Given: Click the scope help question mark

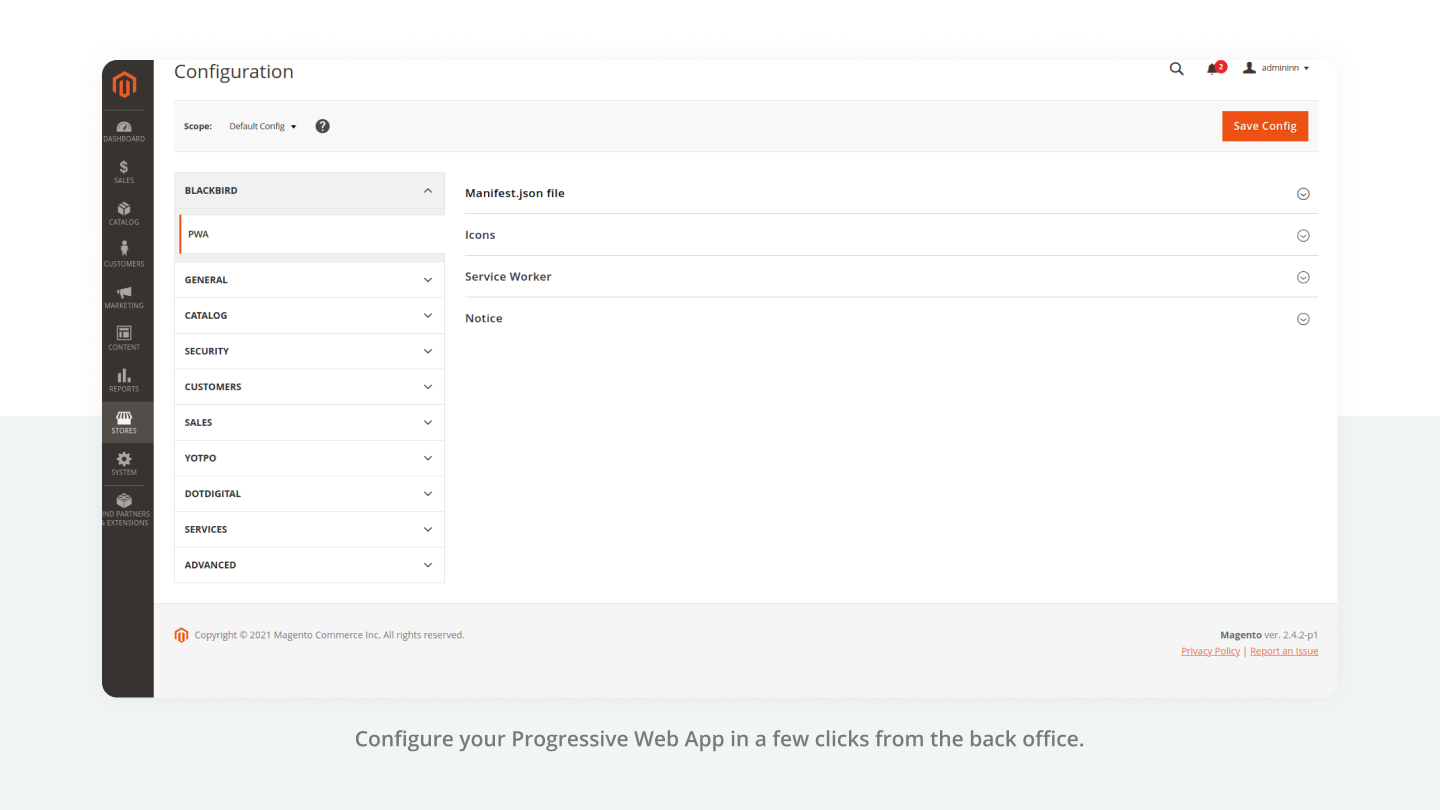Looking at the screenshot, I should coord(322,126).
